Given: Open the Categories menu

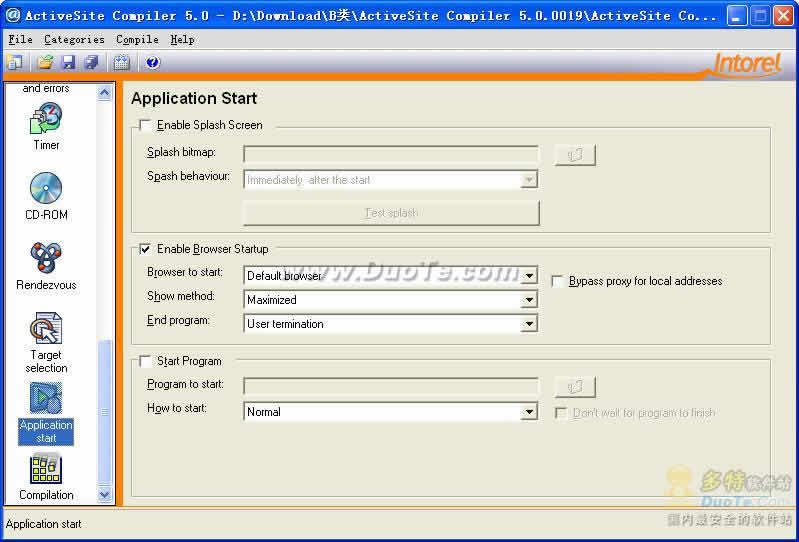Looking at the screenshot, I should 74,39.
